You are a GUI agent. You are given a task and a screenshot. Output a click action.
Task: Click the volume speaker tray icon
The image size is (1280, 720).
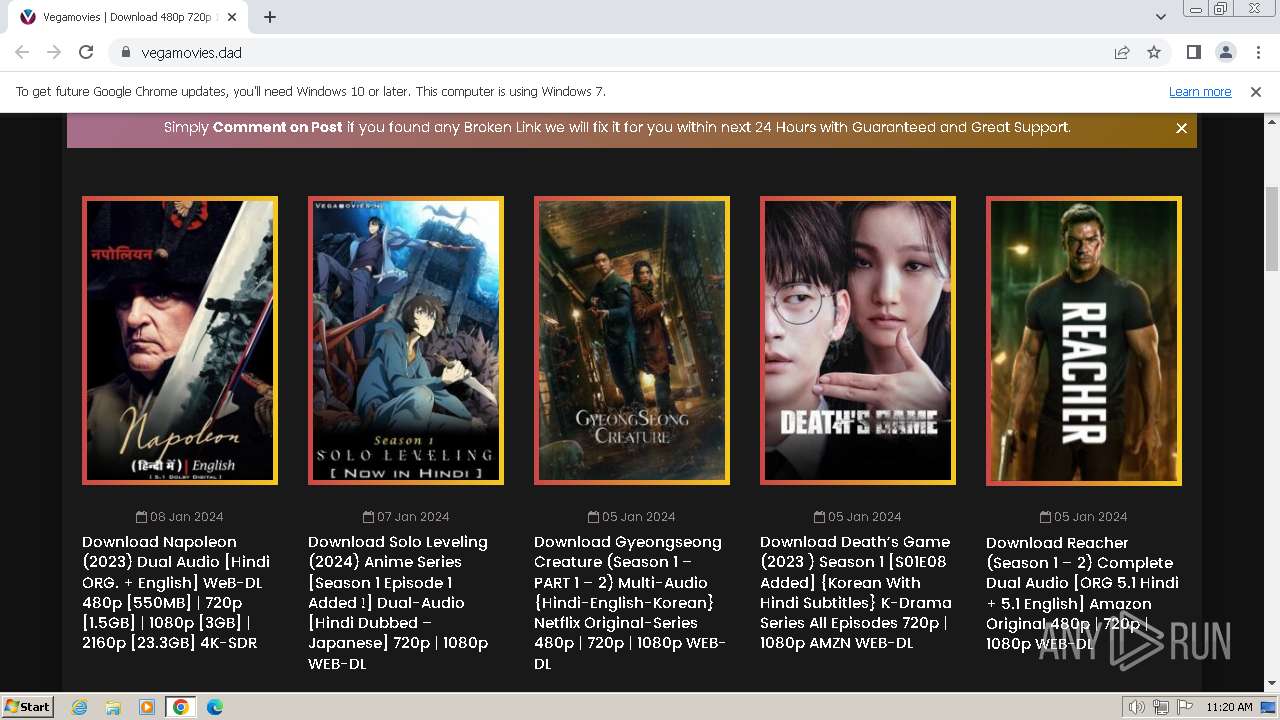click(1137, 707)
